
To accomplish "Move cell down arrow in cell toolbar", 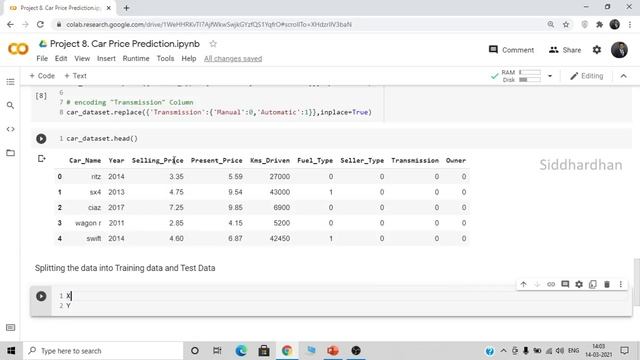I will pyautogui.click(x=537, y=284).
